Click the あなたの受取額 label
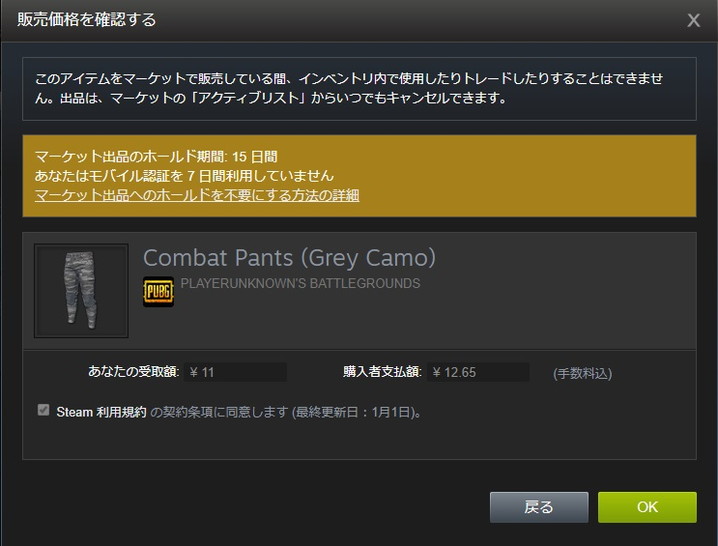718x546 pixels. (x=133, y=371)
